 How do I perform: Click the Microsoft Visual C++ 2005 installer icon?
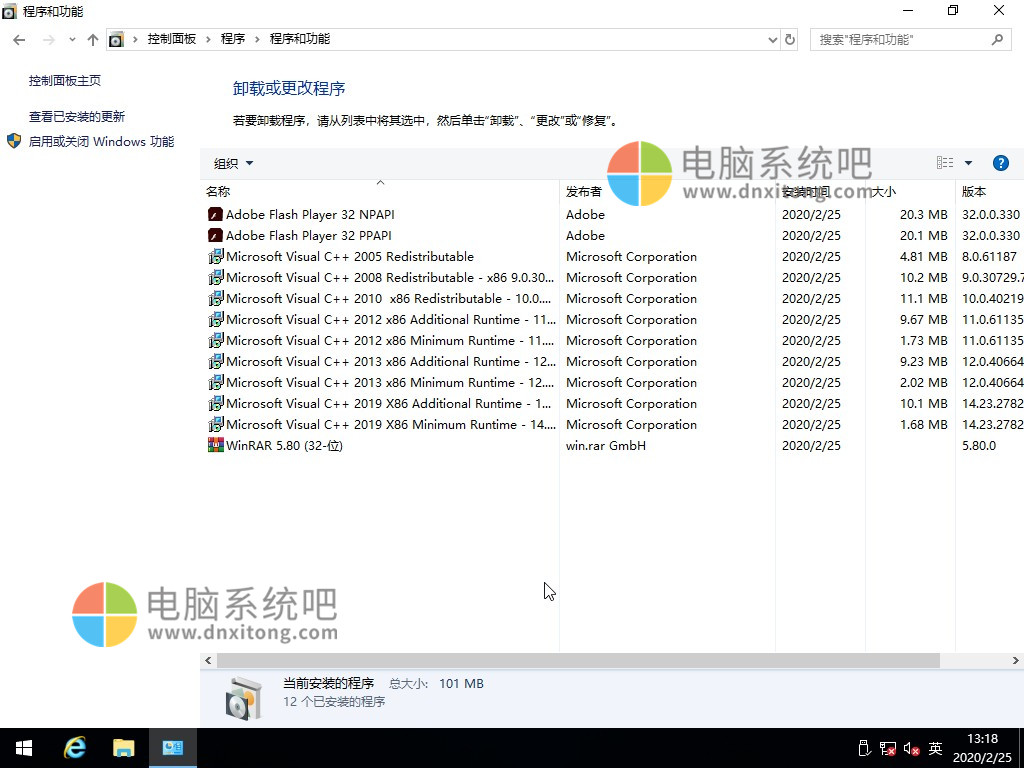tap(214, 256)
